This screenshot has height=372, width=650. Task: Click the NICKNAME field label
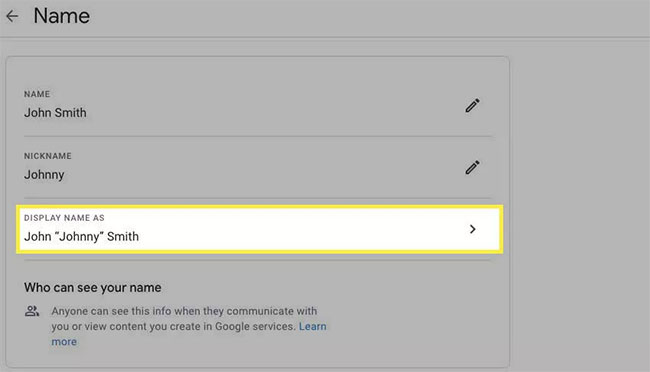(x=48, y=156)
